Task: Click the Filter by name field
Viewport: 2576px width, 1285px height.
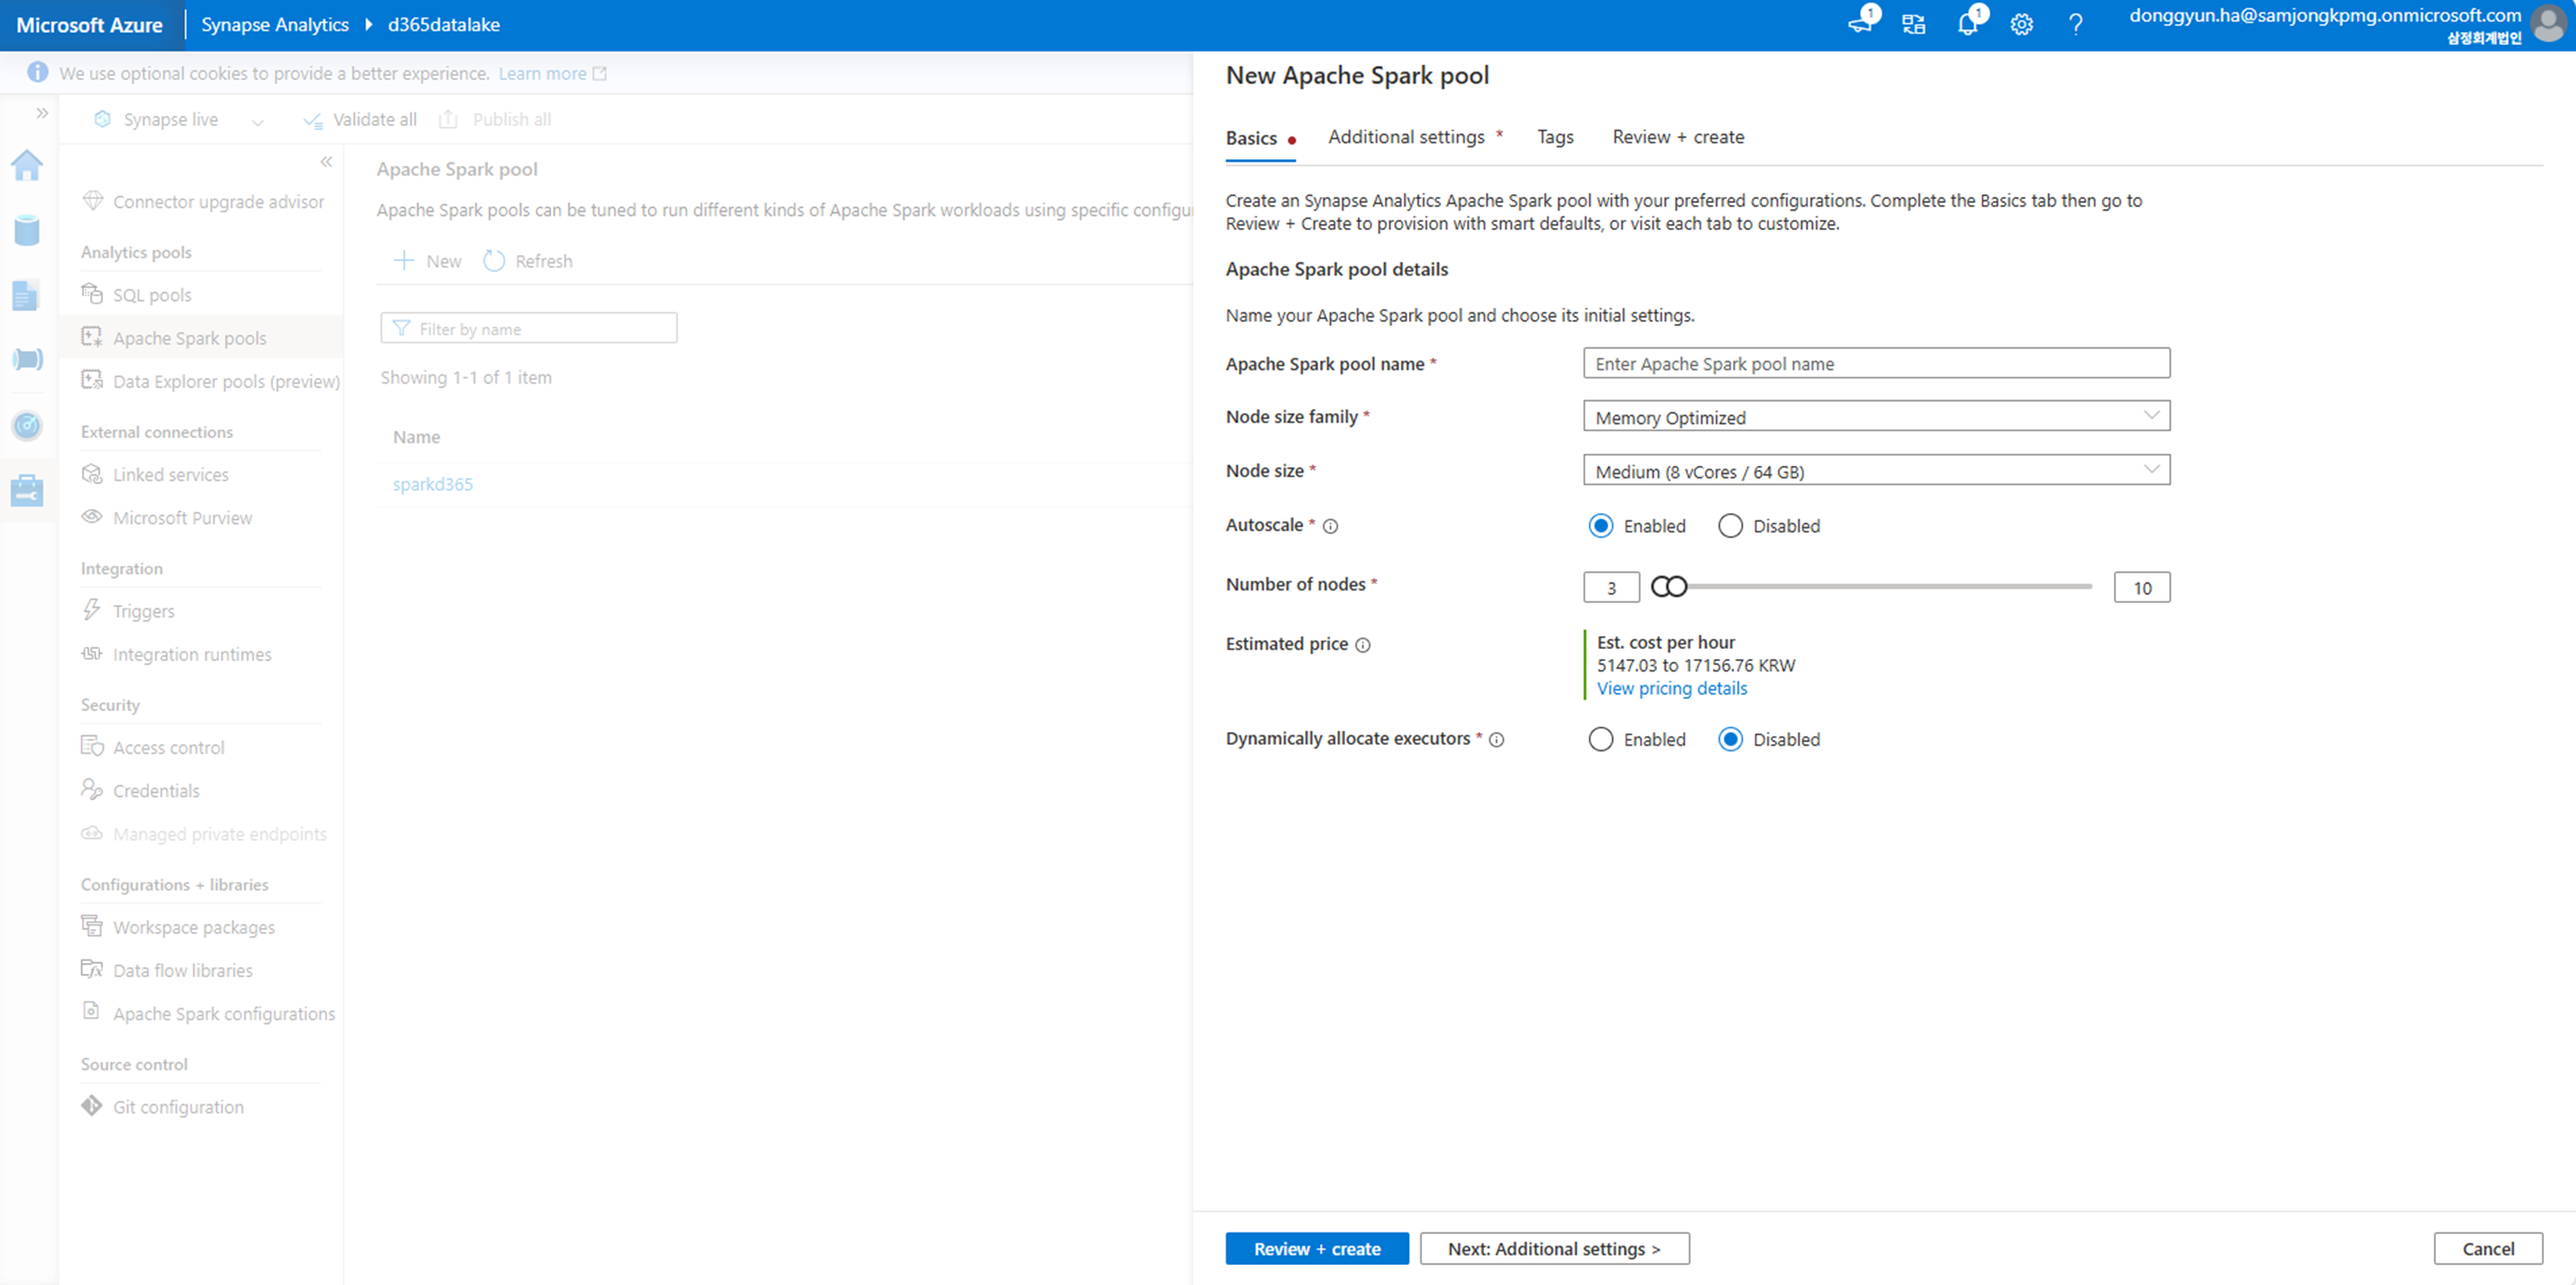Action: (x=528, y=328)
